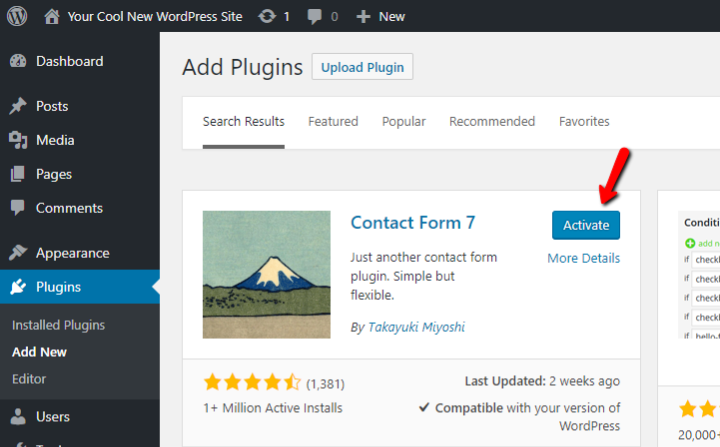Screen dimensions: 720x447
Task: Open author Takayuki Miyoshi link
Action: pyautogui.click(x=416, y=327)
